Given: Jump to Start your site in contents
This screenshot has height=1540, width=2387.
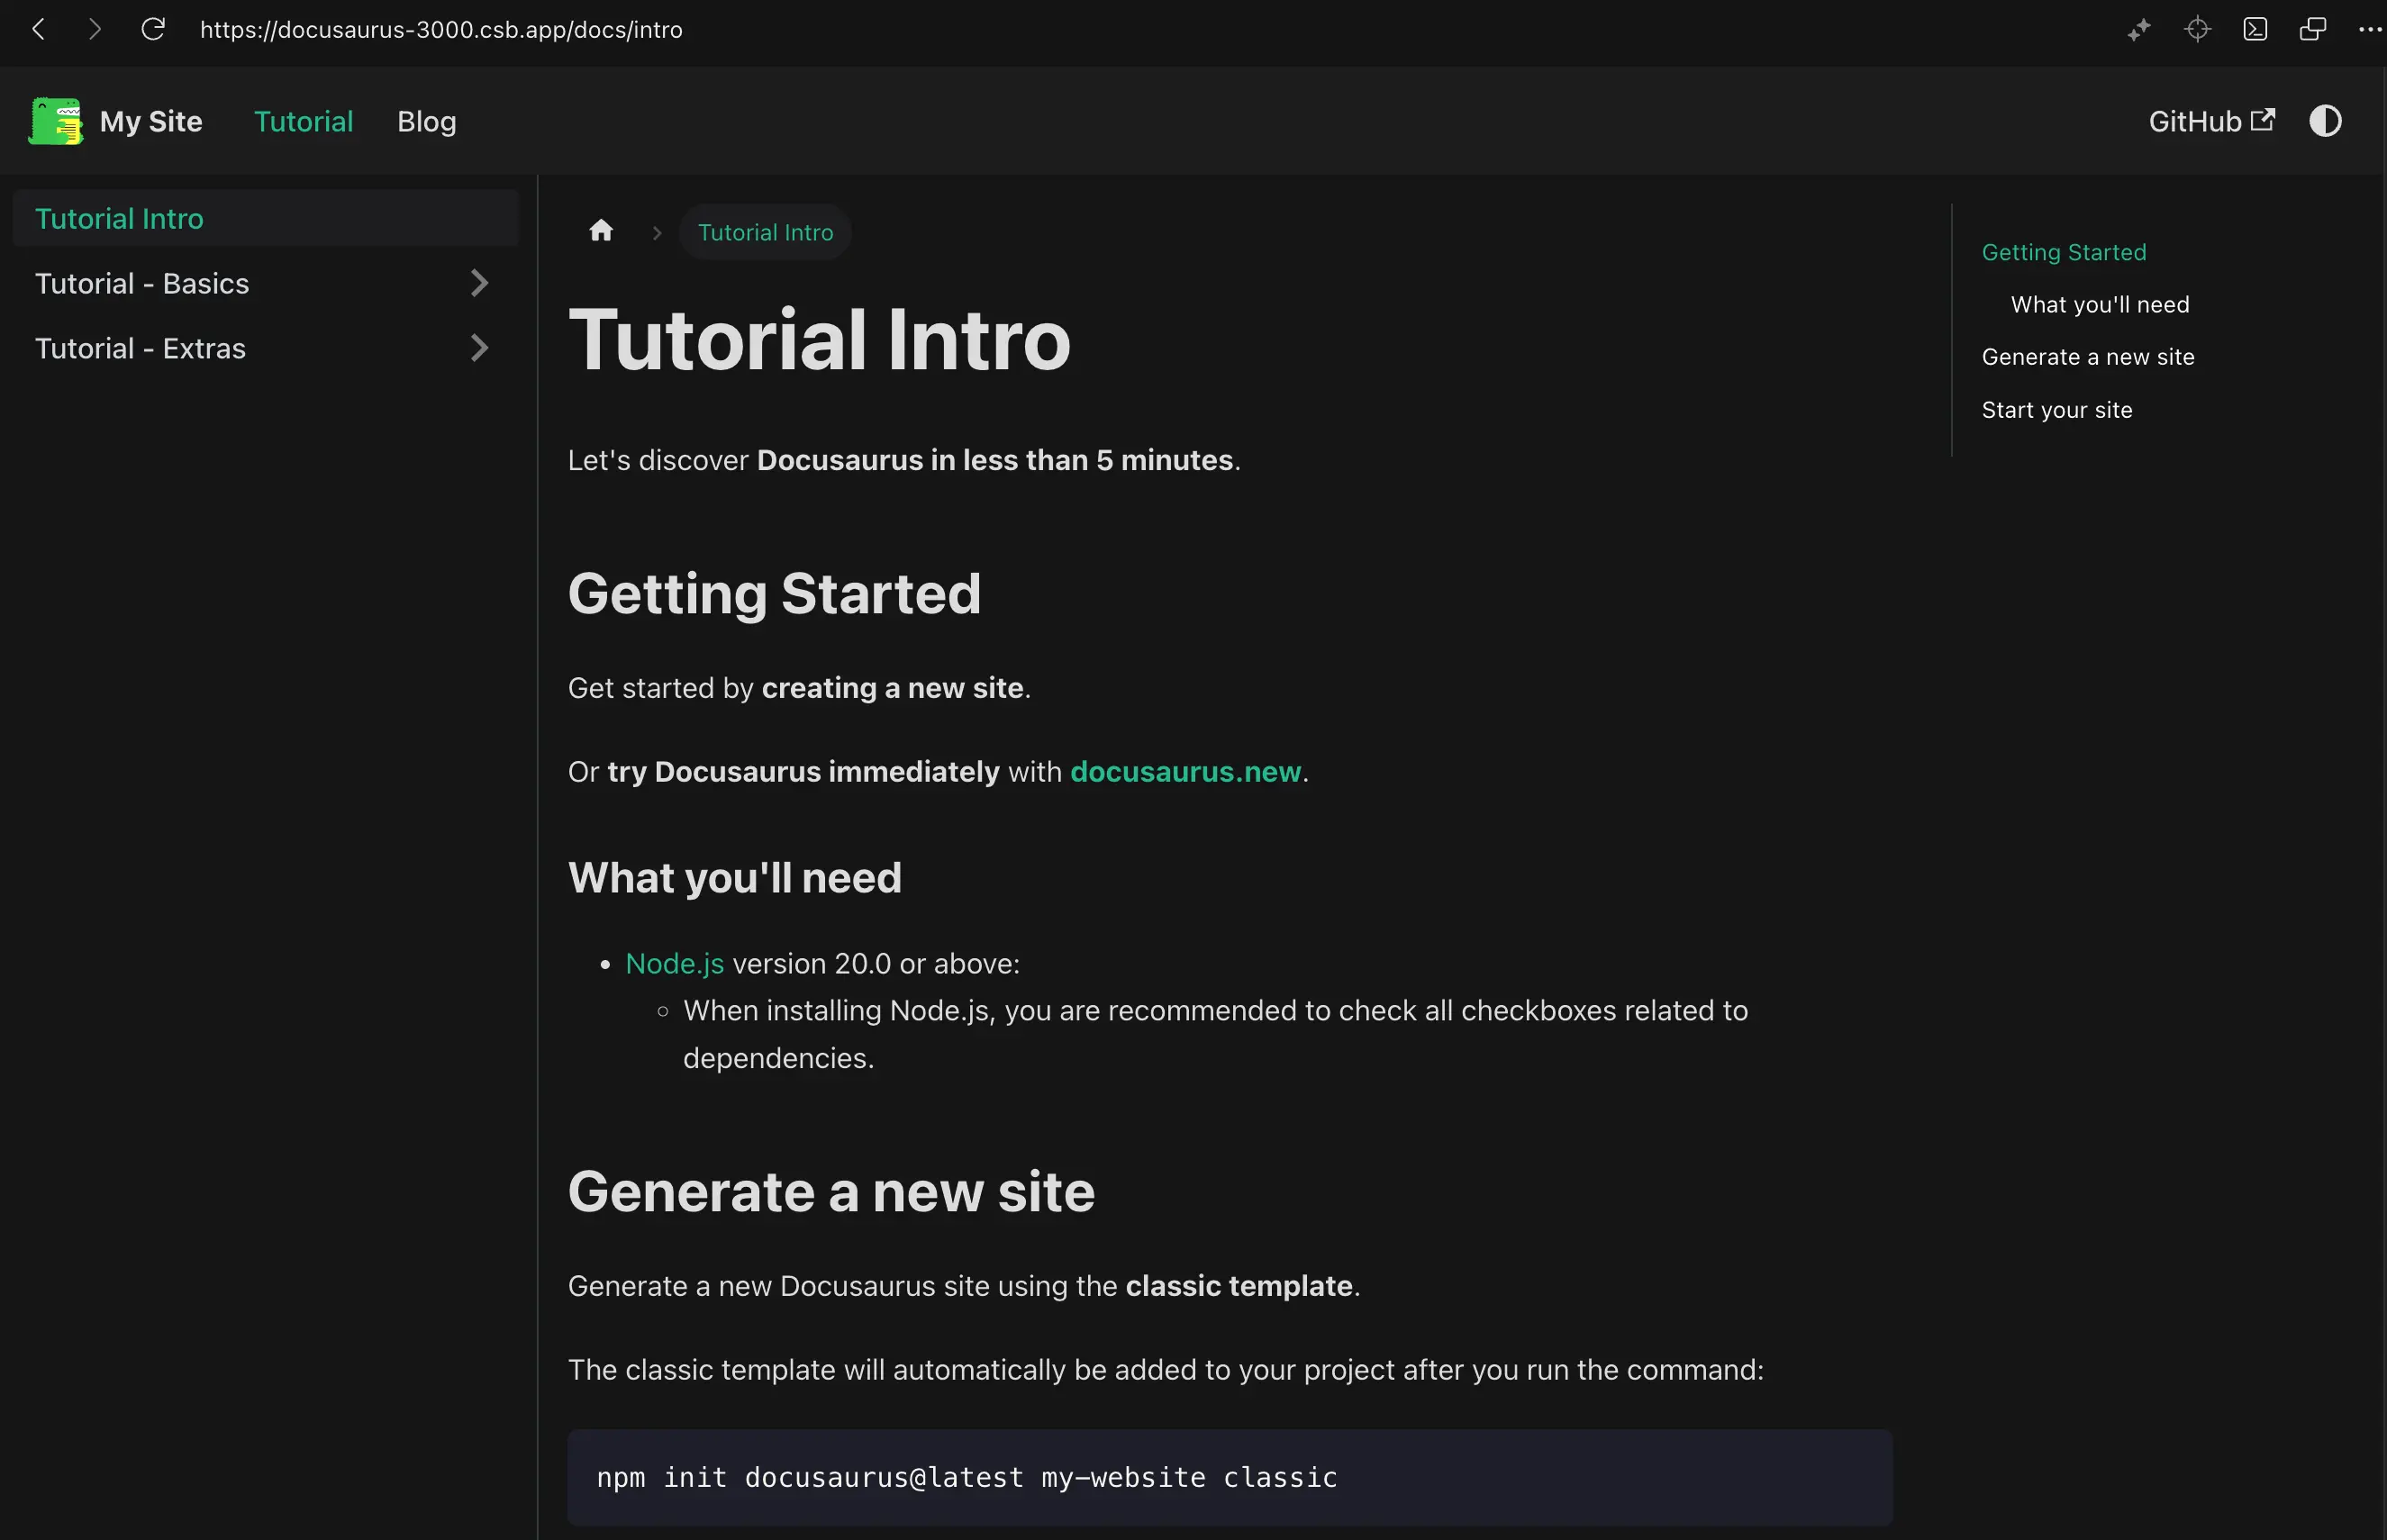Looking at the screenshot, I should coord(2057,410).
